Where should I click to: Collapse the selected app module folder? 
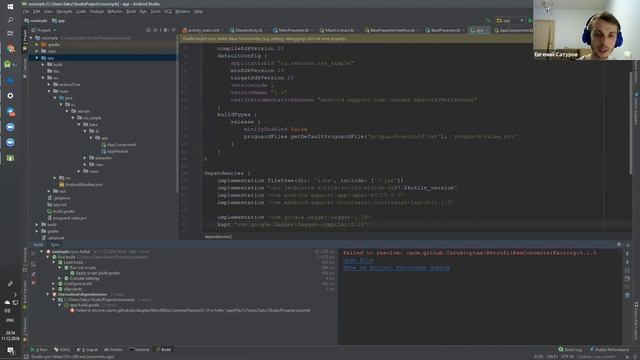tap(37, 58)
